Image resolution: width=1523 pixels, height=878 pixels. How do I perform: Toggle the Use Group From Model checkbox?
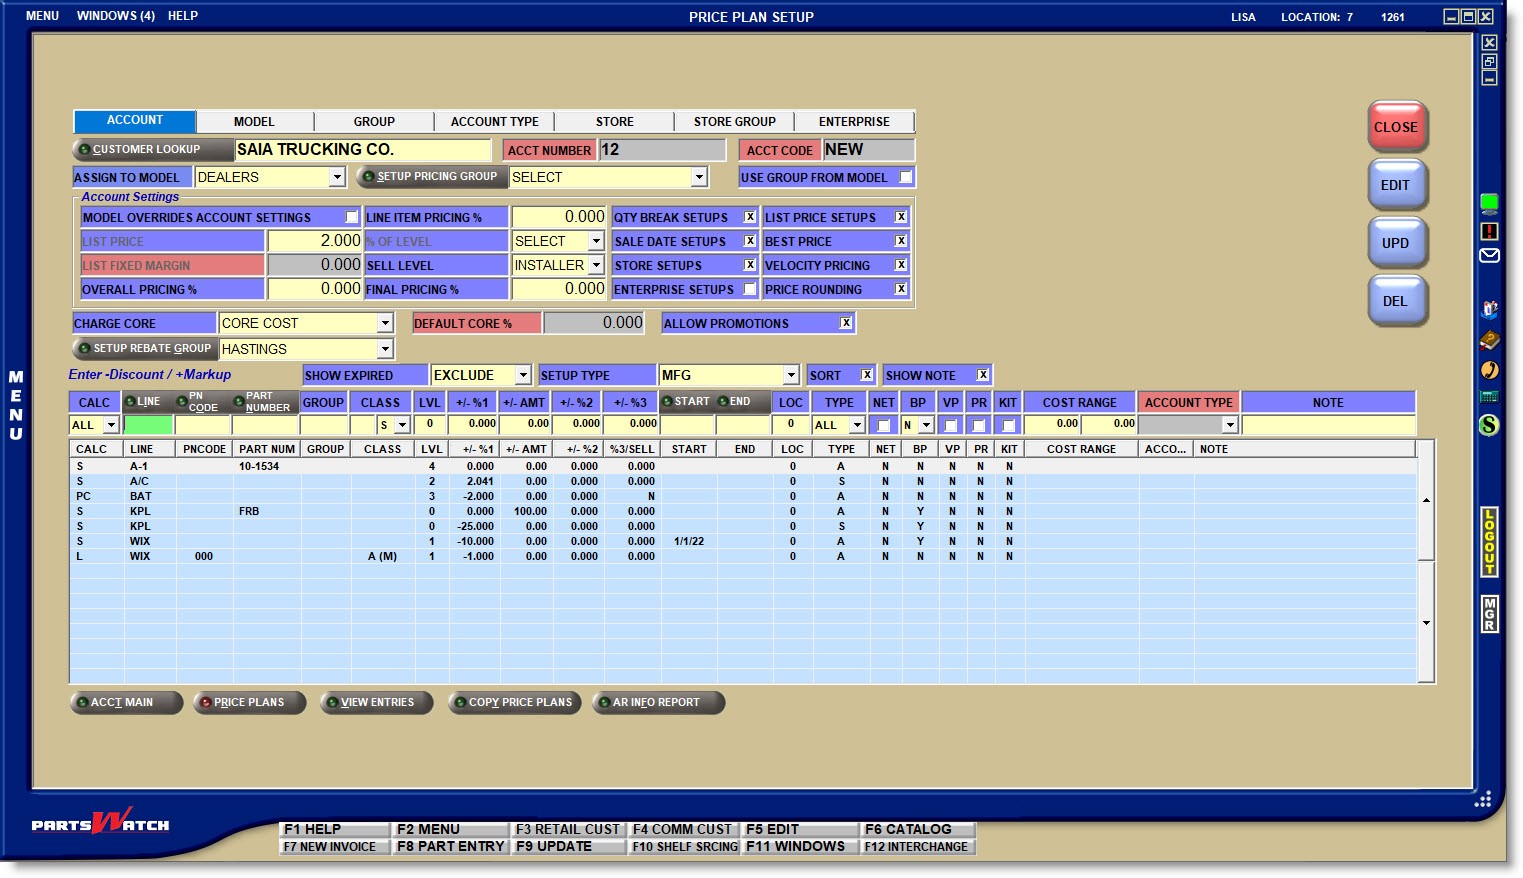[x=906, y=177]
